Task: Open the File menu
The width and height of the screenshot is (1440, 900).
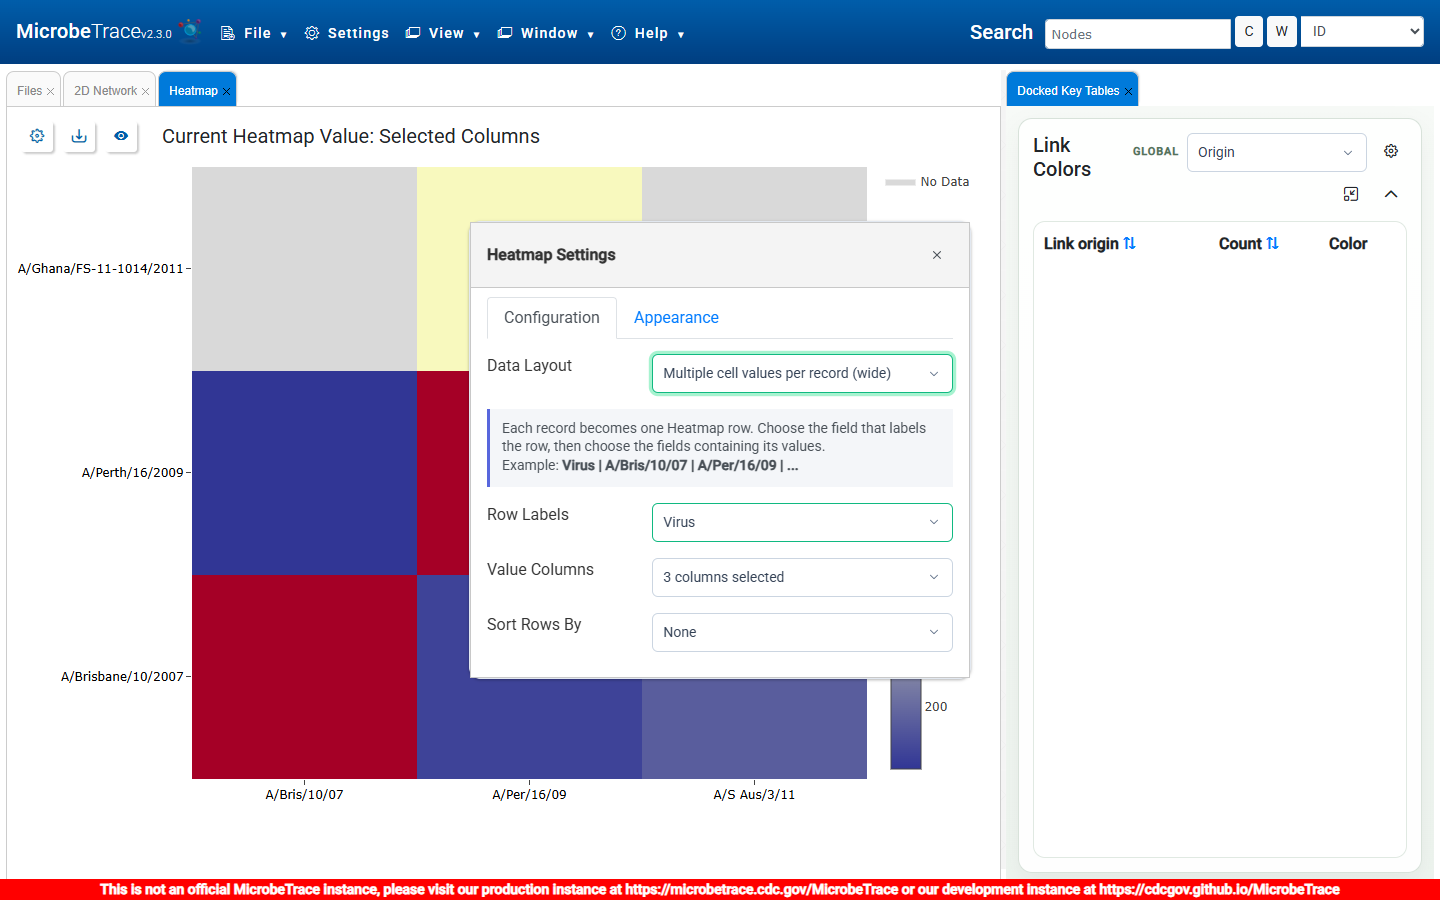Action: [x=254, y=33]
